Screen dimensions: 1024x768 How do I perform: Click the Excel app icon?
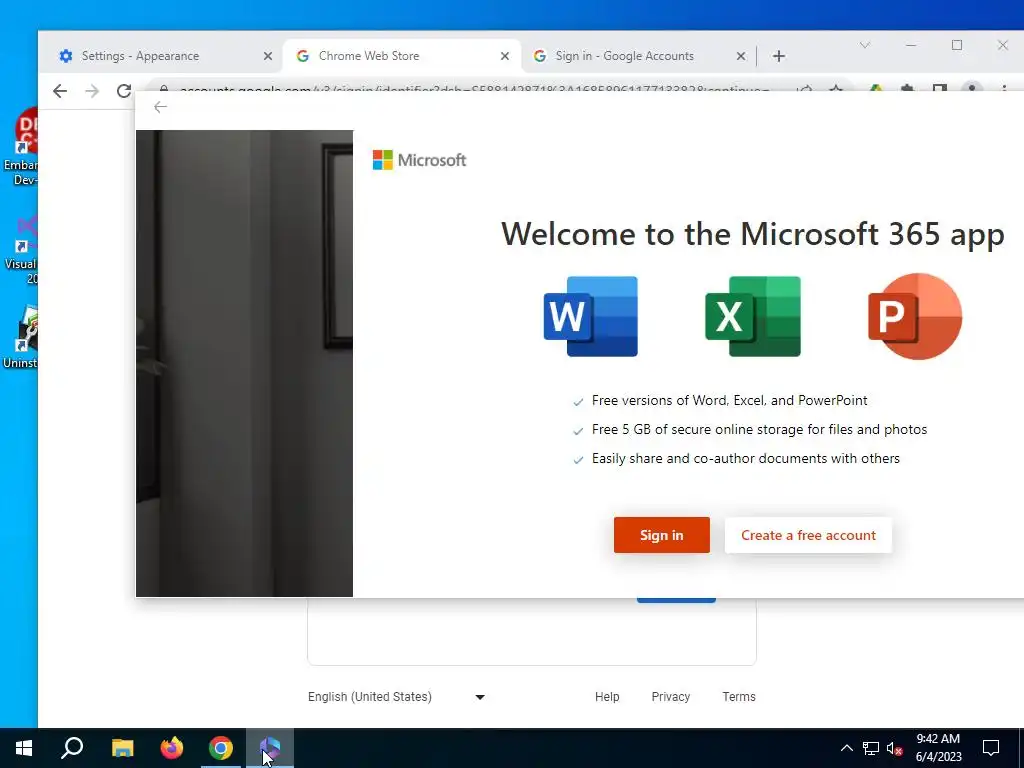pos(753,316)
